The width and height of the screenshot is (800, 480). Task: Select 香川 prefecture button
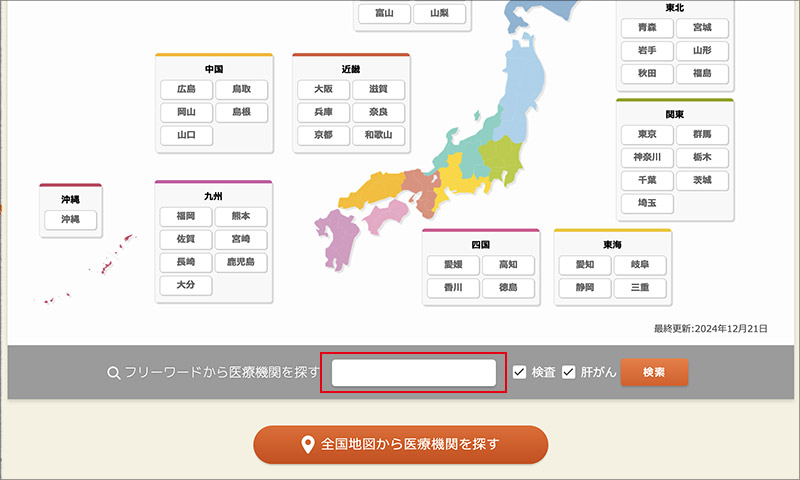point(453,288)
